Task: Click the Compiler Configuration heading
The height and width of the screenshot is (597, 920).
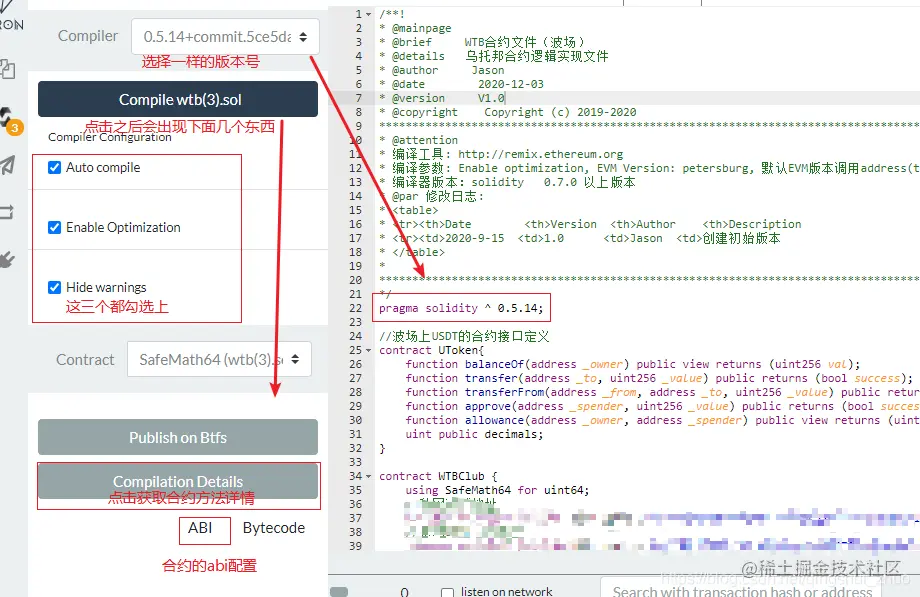Action: [x=110, y=137]
